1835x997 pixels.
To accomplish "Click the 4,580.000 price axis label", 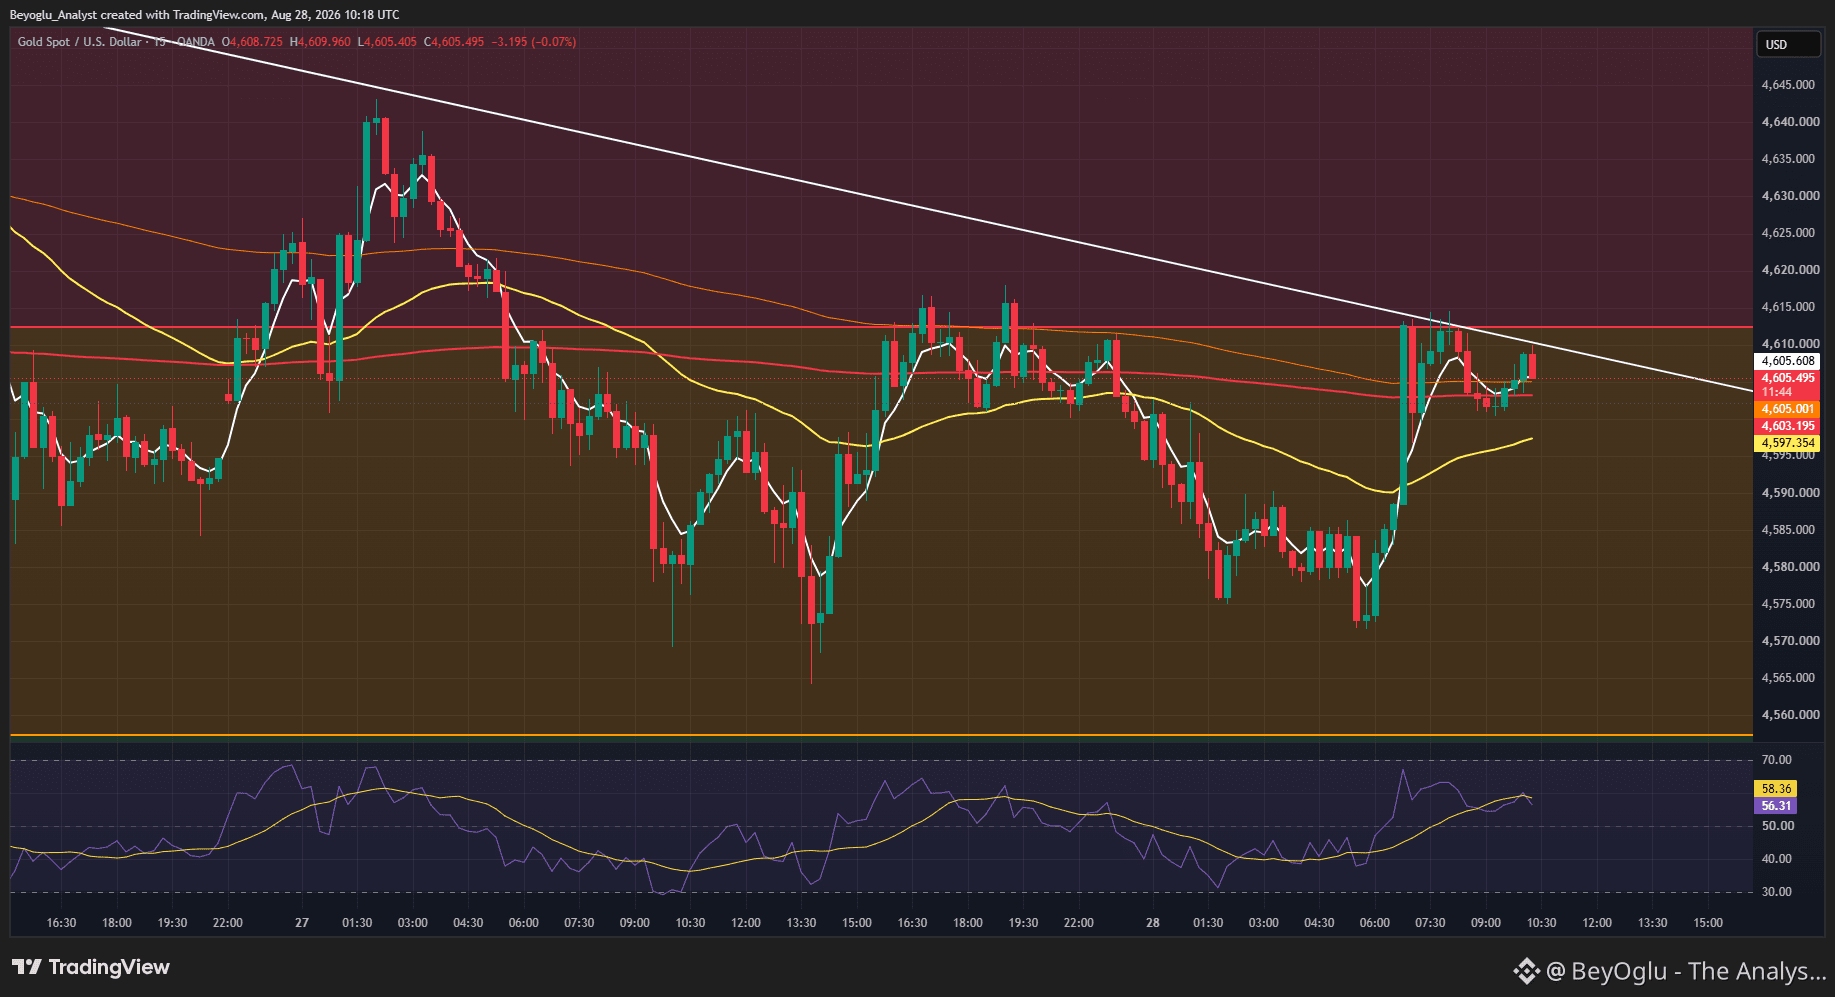I will tap(1788, 567).
